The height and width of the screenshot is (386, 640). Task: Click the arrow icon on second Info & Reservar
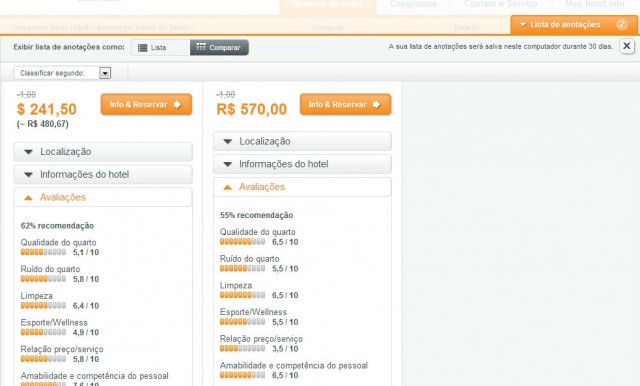376,105
